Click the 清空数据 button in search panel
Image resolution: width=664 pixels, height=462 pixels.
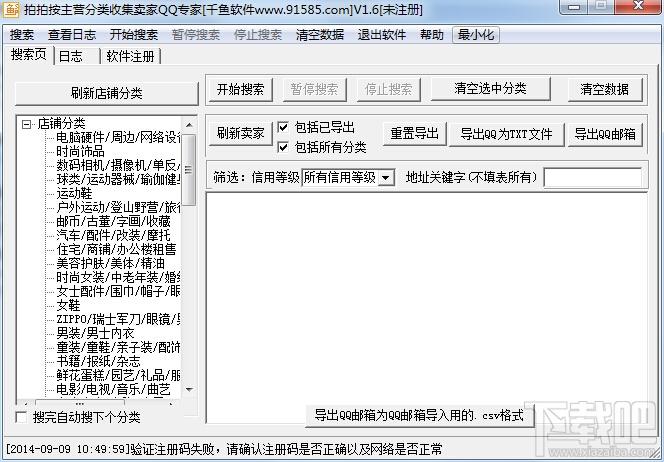605,89
